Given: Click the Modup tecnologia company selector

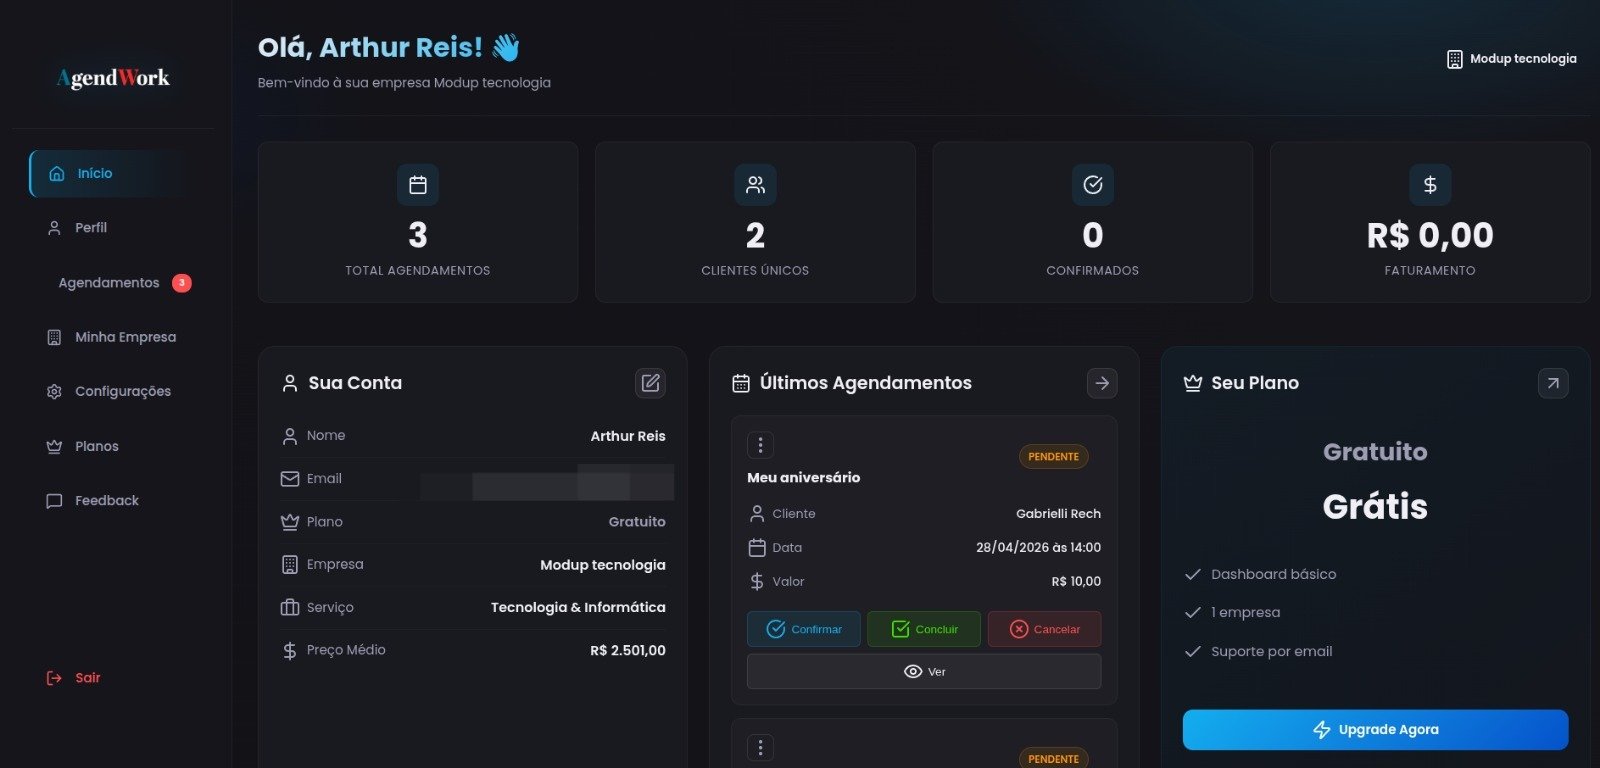Looking at the screenshot, I should point(1511,59).
